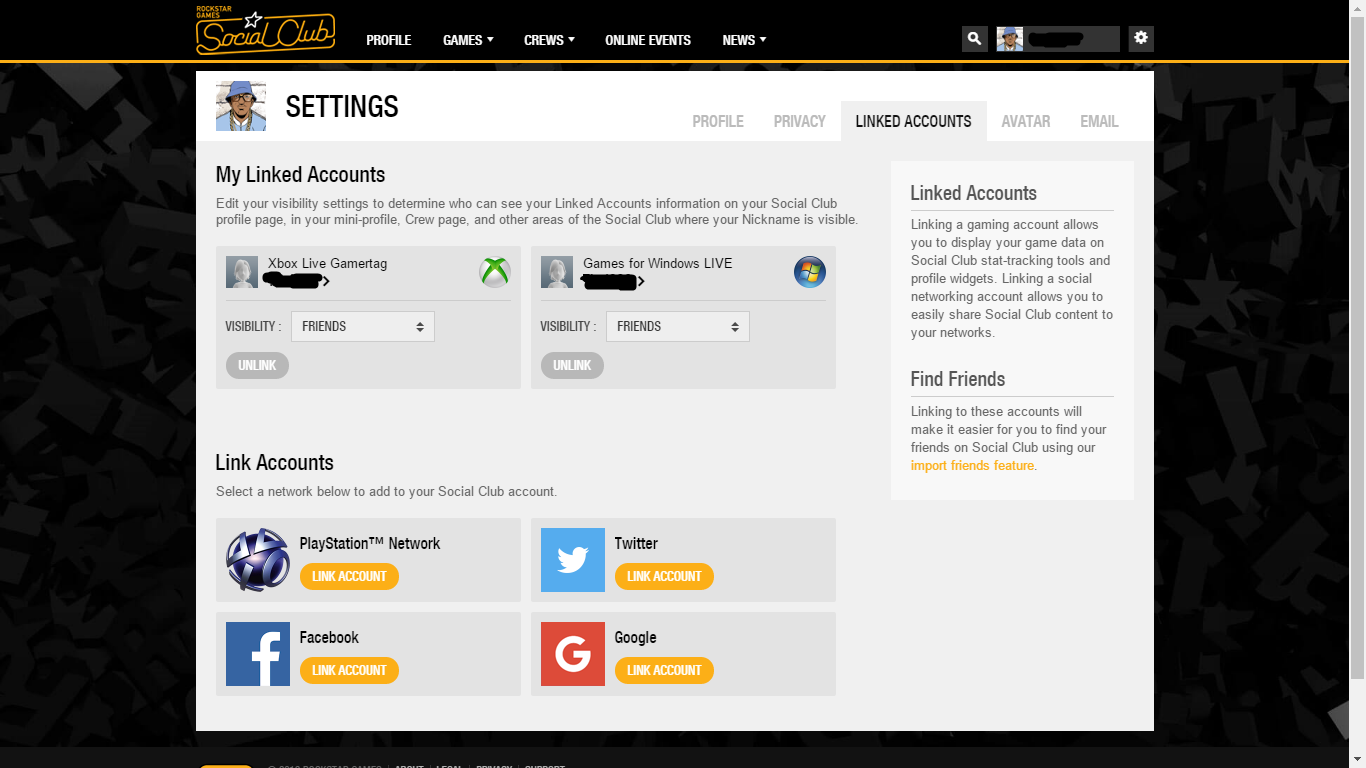This screenshot has height=768, width=1366.
Task: Link a Google account
Action: (x=664, y=670)
